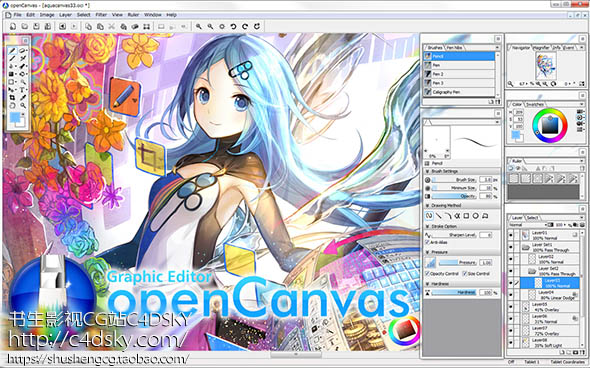Viewport: 590px width, 368px height.
Task: Click the Rotate left toolbar icon
Action: 233,26
